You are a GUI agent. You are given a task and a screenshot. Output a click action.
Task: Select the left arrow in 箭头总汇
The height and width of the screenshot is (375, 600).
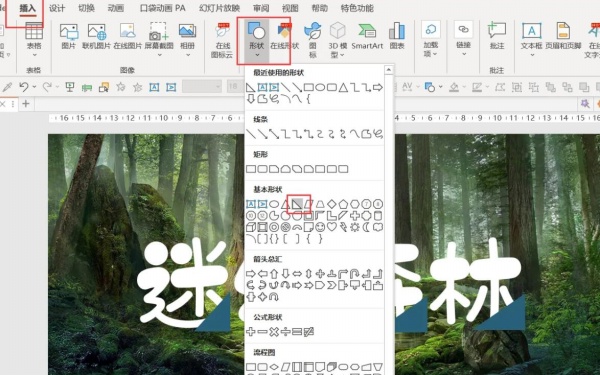click(x=262, y=274)
